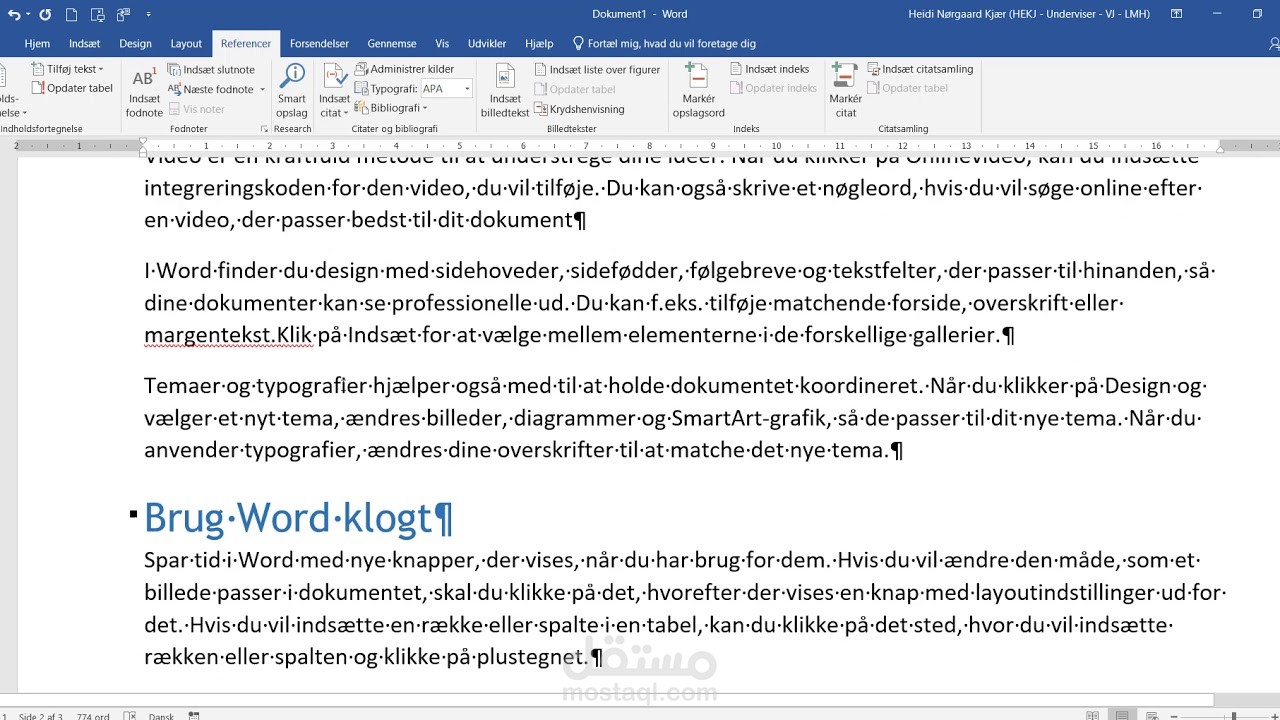Click the zoom slider in status bar
This screenshot has height=720, width=1280.
click(x=1232, y=716)
